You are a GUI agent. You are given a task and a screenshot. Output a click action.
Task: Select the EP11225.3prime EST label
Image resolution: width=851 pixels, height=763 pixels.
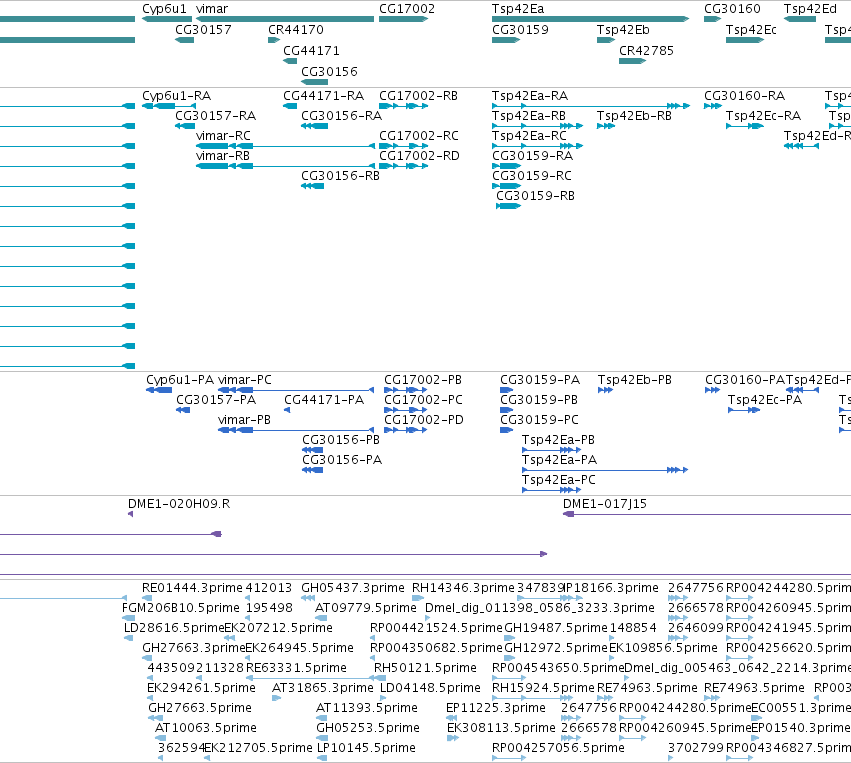click(496, 709)
